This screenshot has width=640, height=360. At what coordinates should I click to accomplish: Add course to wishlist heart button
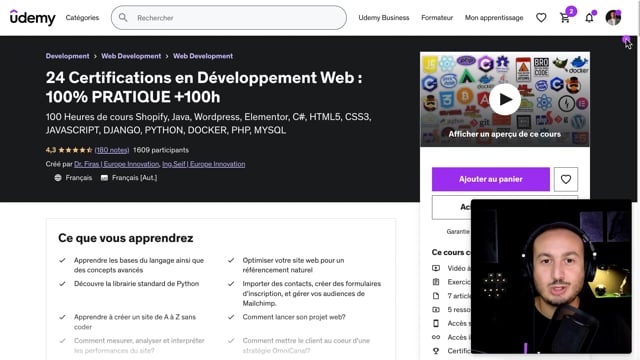(566, 179)
